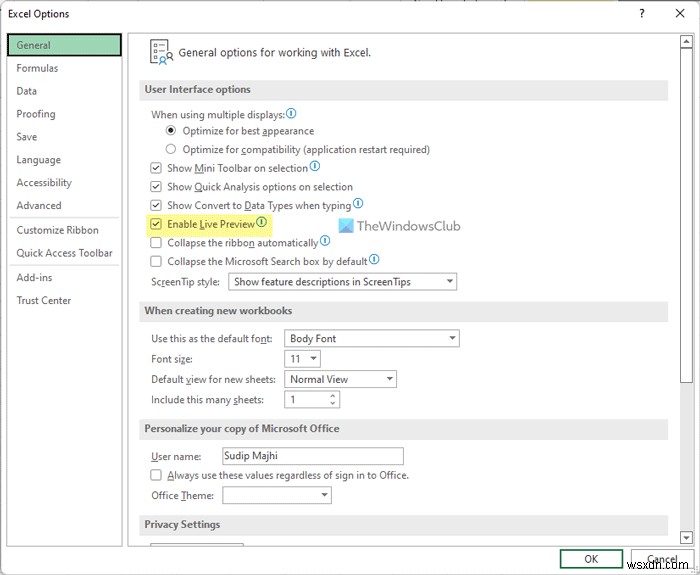700x575 pixels.
Task: Click the User Interface options heading
Action: pos(197,89)
